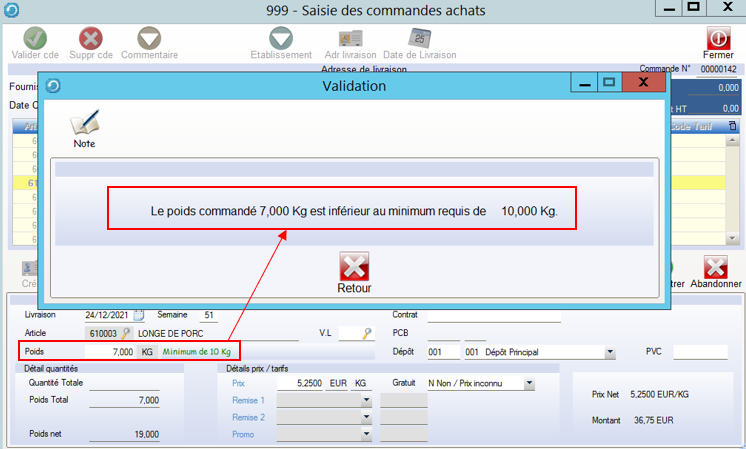Click the Retour red cross icon

tap(354, 266)
